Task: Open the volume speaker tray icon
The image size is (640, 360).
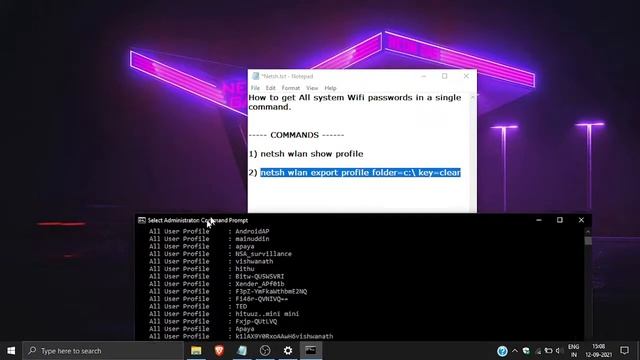Action: 558,351
